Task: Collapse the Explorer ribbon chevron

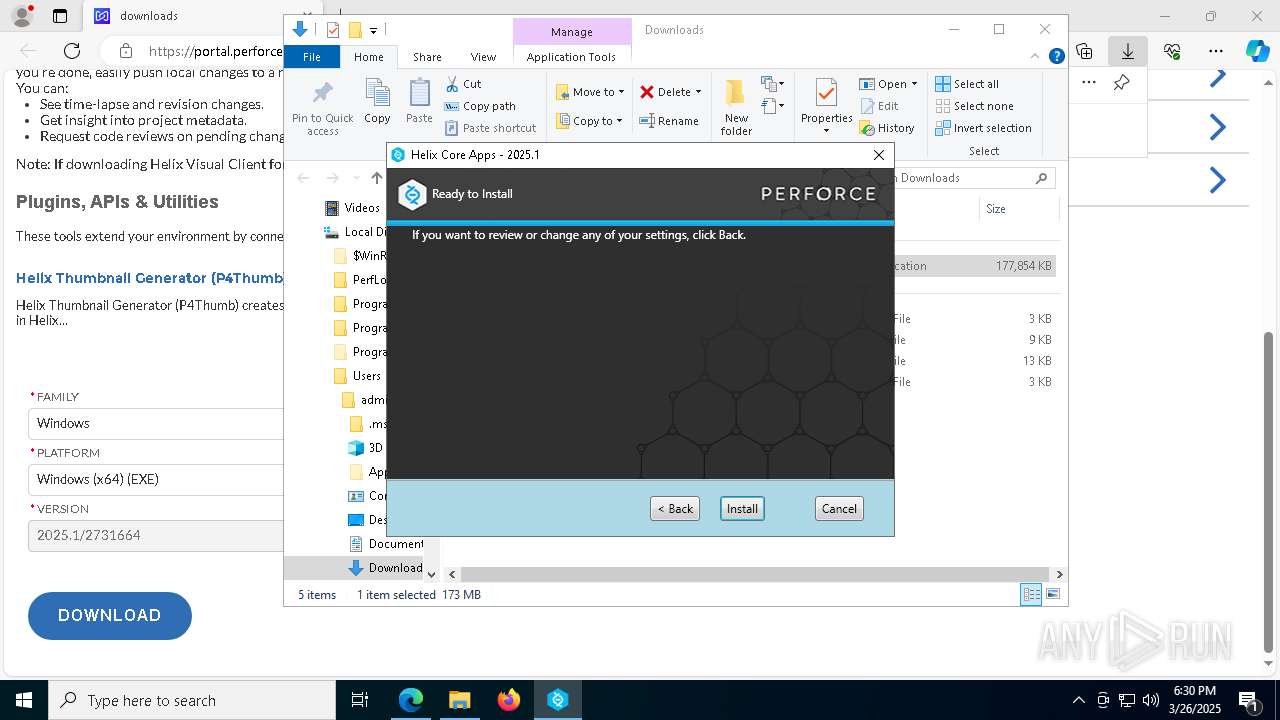Action: coord(1035,56)
